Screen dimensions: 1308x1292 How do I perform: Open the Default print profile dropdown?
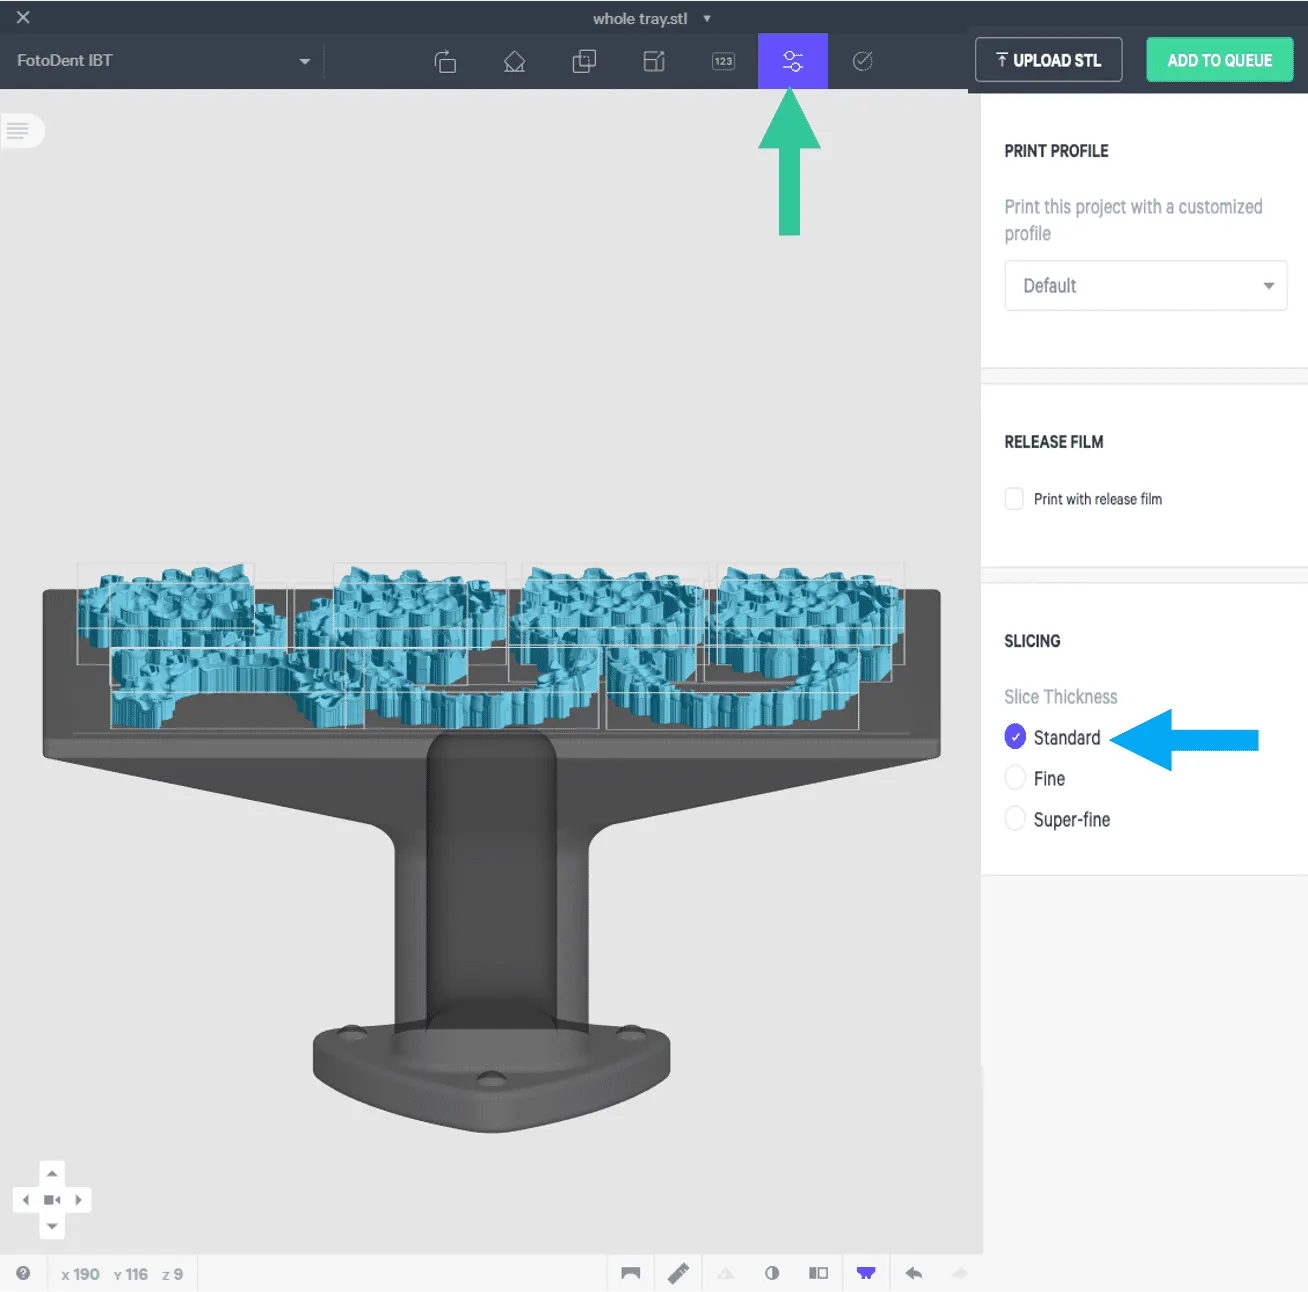coord(1146,286)
